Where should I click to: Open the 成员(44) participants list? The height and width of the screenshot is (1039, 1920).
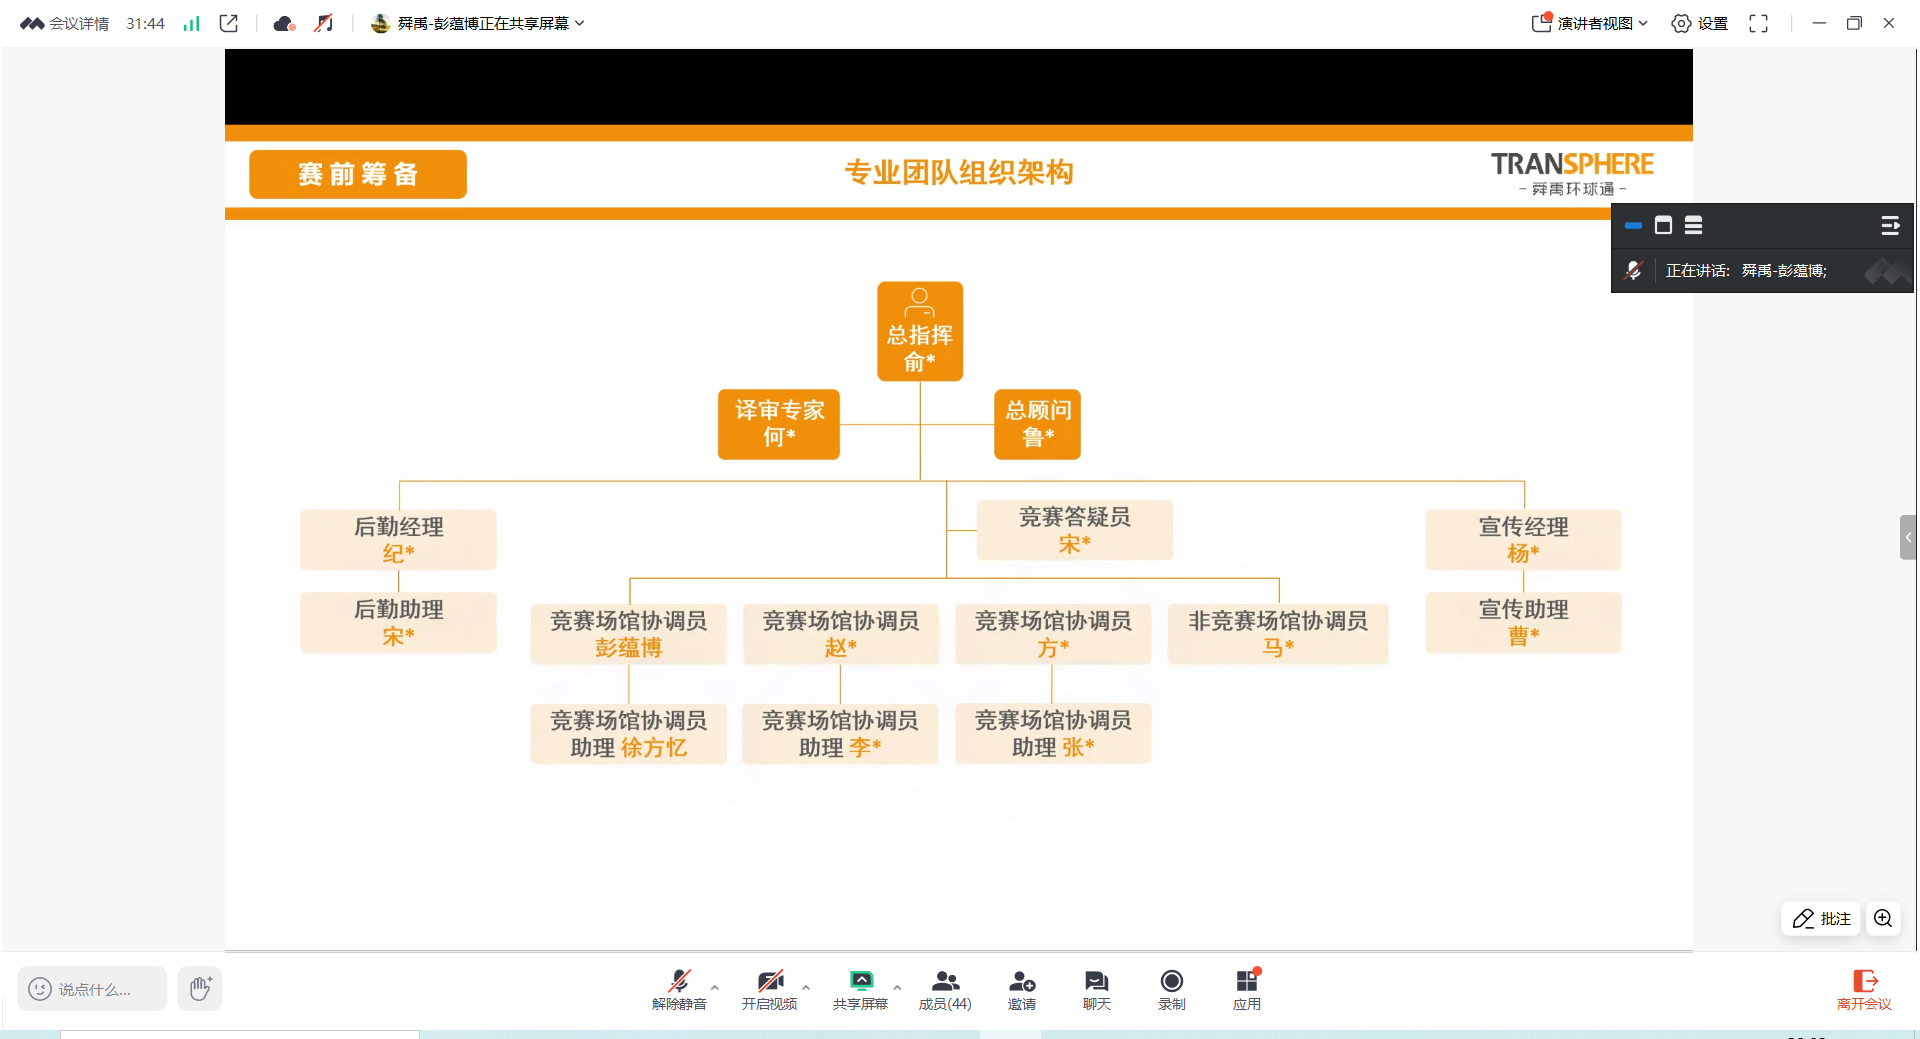point(945,989)
